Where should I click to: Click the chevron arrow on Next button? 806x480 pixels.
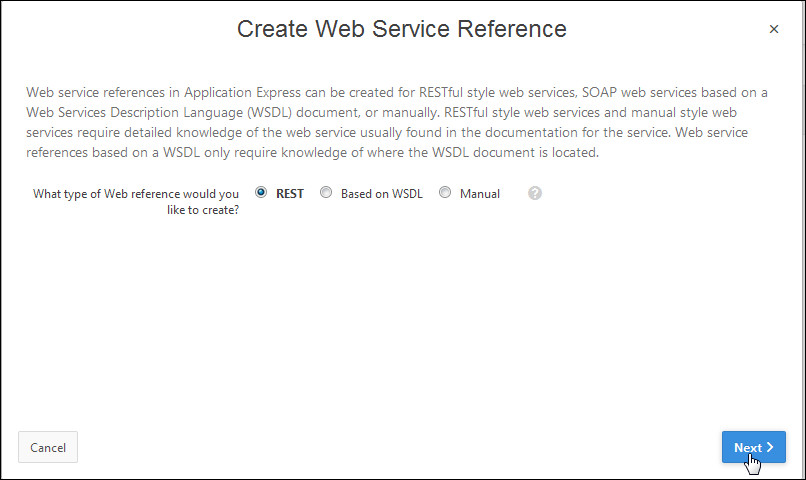[769, 447]
